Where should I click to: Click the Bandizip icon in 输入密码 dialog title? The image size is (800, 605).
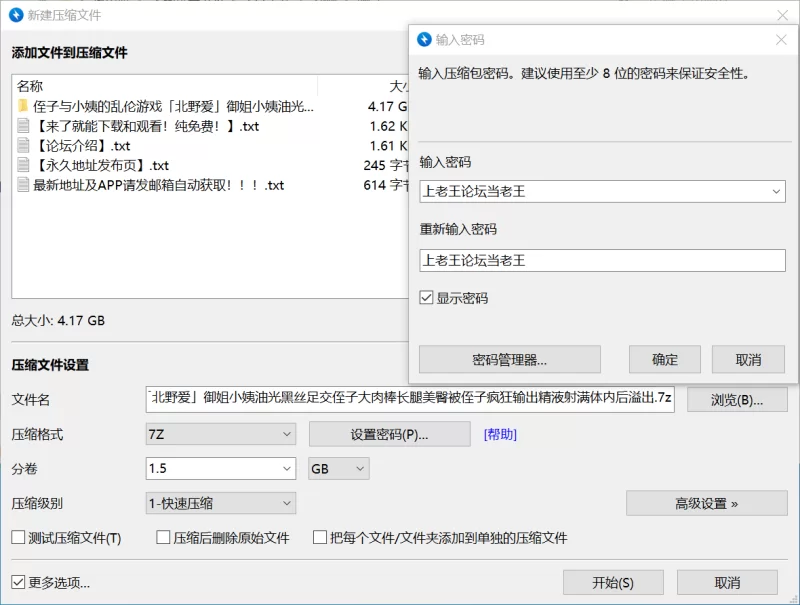424,39
